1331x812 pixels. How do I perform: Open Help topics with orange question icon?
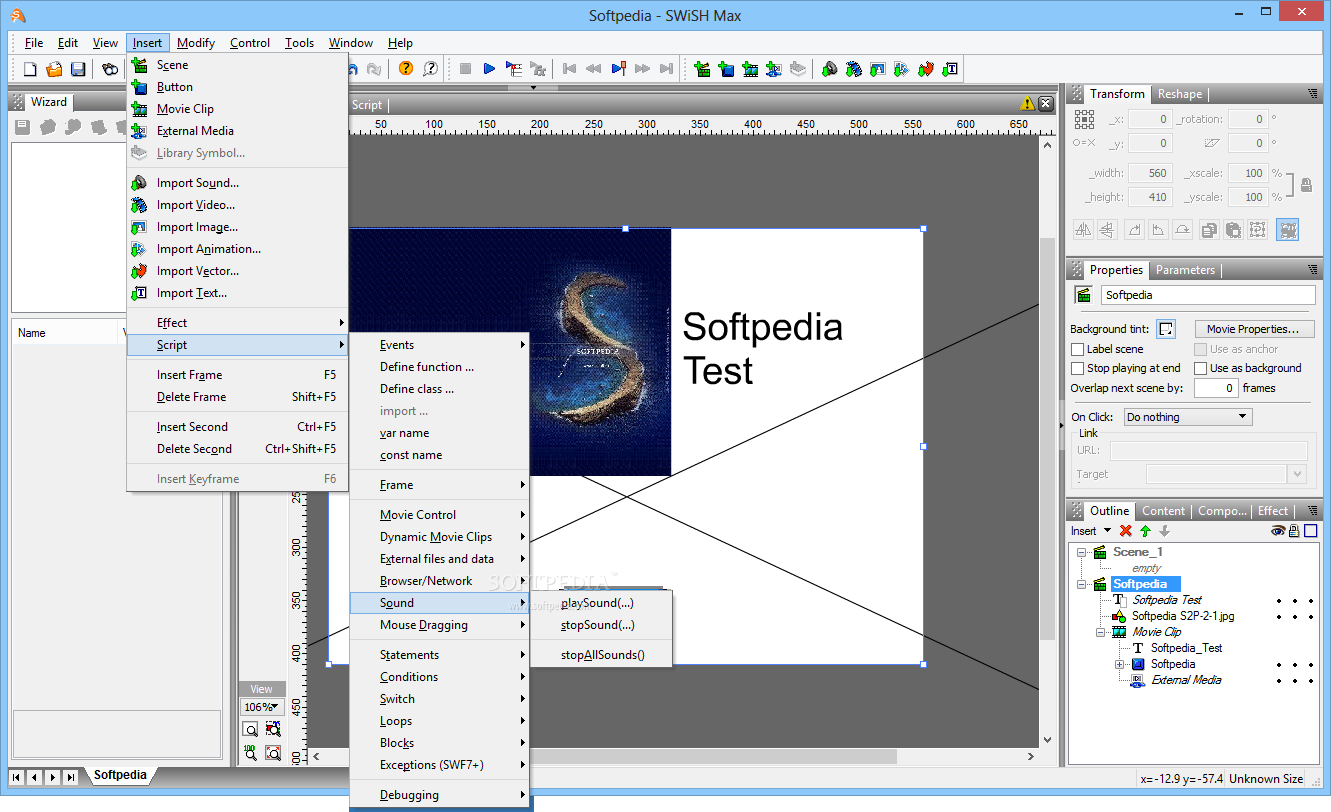point(405,69)
